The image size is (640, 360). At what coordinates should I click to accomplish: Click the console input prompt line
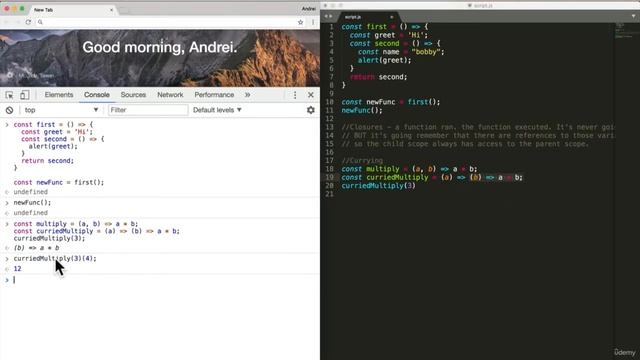coord(163,280)
